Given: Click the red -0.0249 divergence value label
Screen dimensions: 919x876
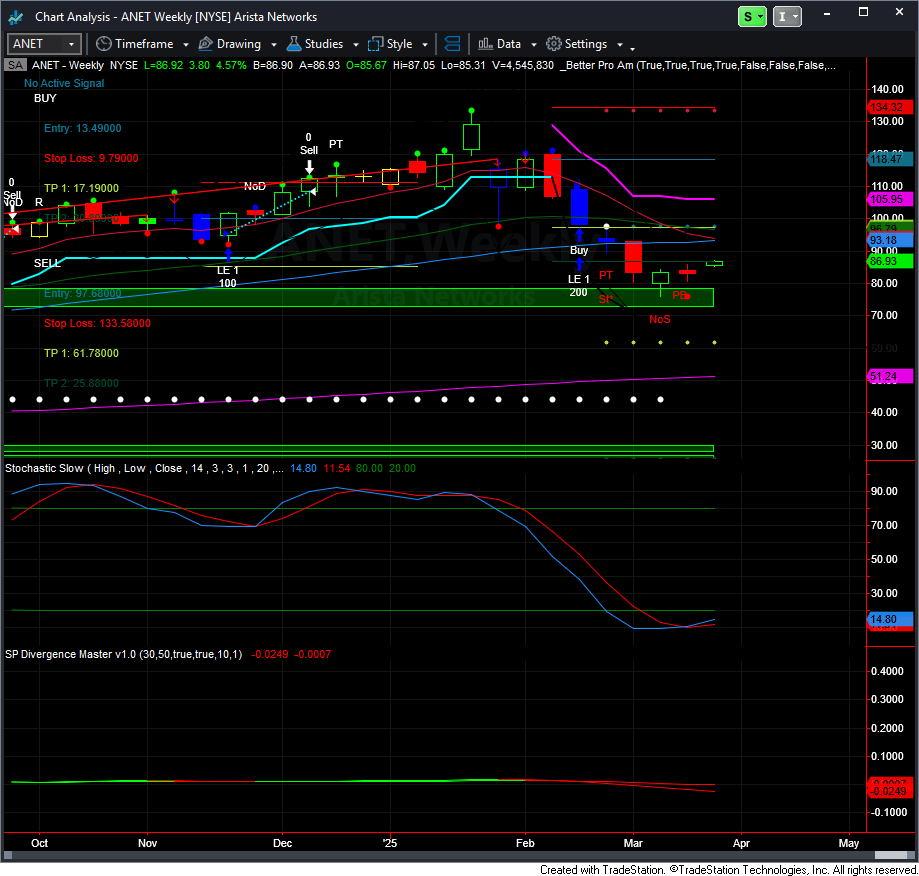Looking at the screenshot, I should [x=889, y=792].
